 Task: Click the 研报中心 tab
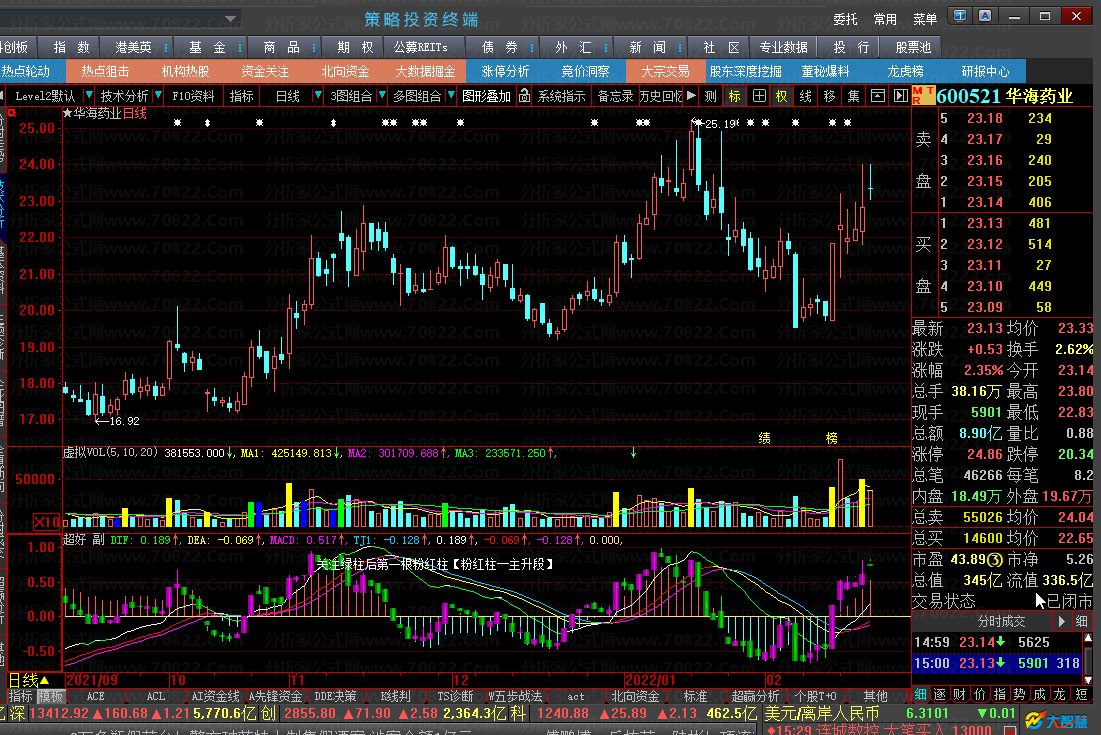click(984, 71)
